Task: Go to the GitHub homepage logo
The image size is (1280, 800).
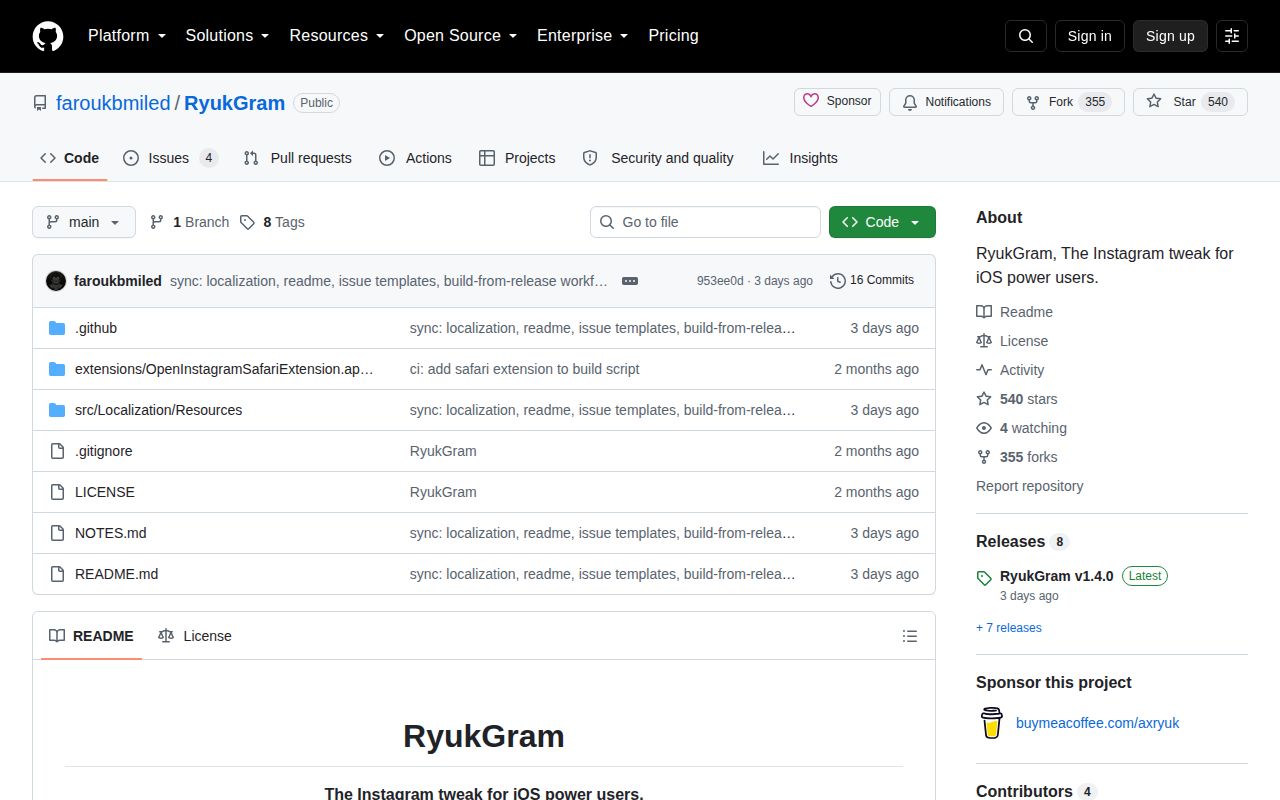Action: (48, 36)
